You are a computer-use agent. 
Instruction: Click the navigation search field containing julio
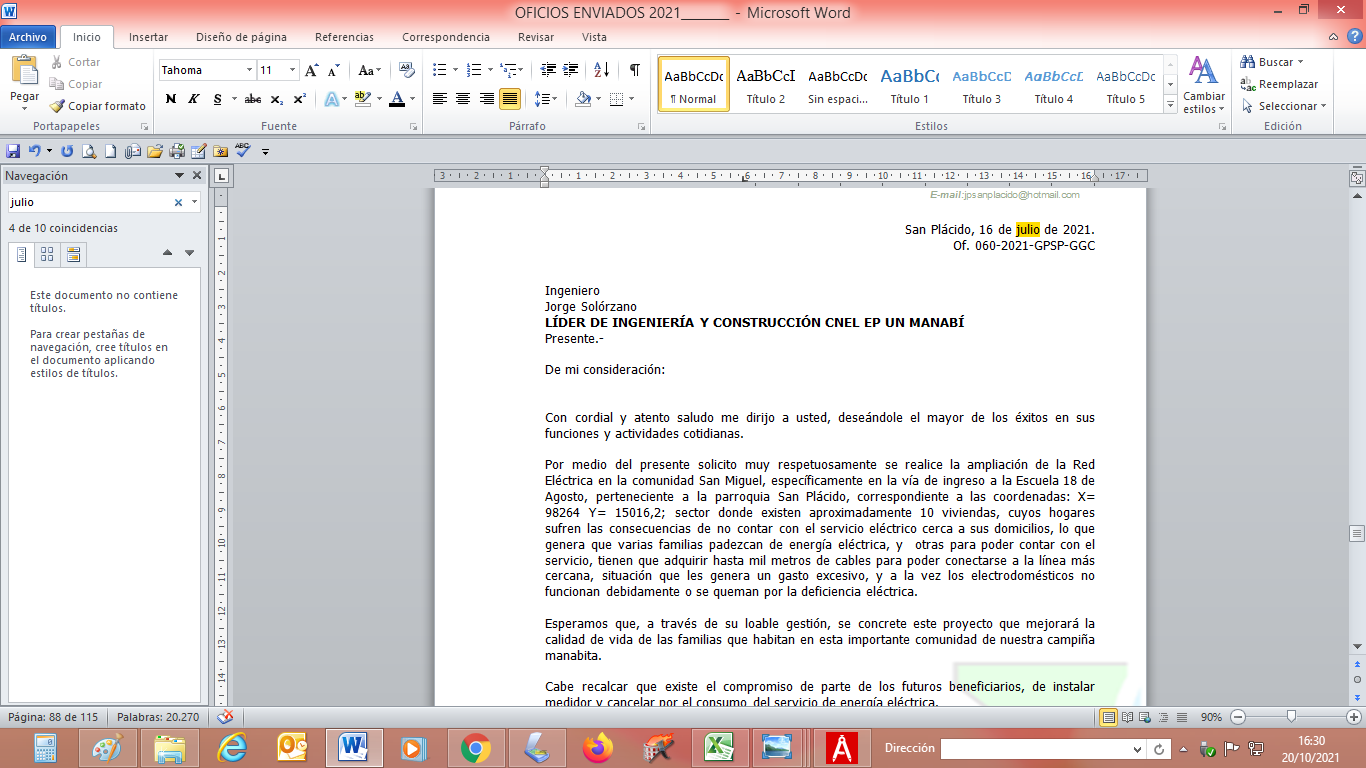90,202
